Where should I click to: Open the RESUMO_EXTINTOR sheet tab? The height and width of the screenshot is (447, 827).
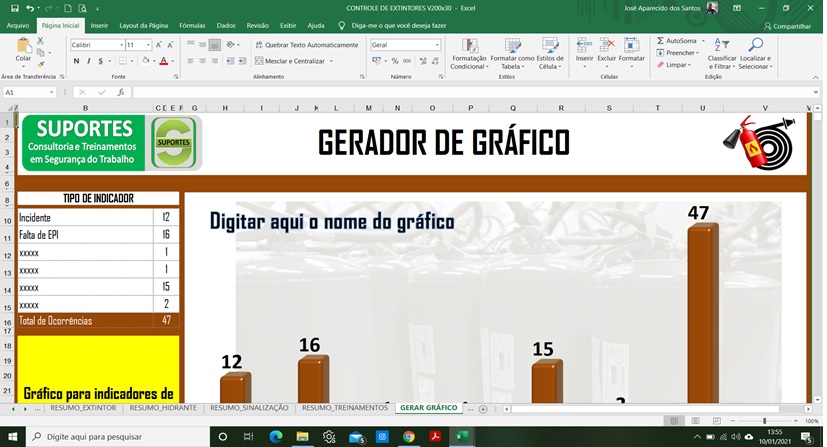(x=83, y=408)
